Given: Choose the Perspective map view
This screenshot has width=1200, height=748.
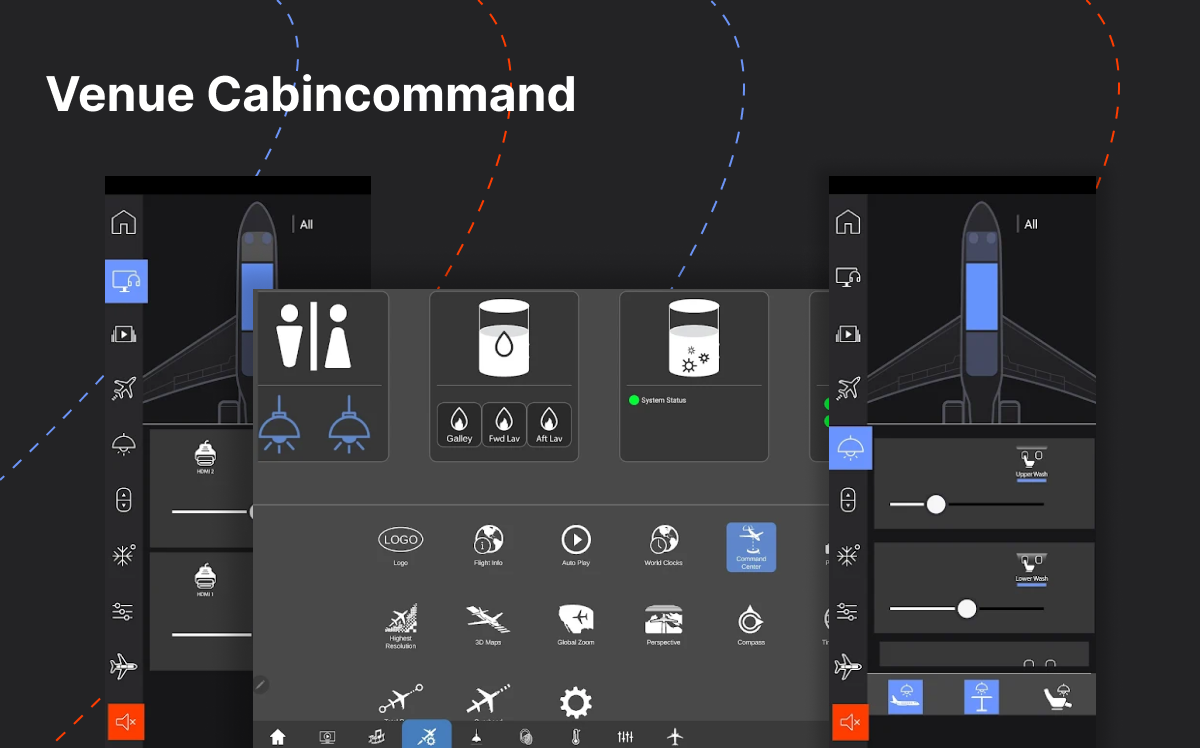Looking at the screenshot, I should point(664,620).
